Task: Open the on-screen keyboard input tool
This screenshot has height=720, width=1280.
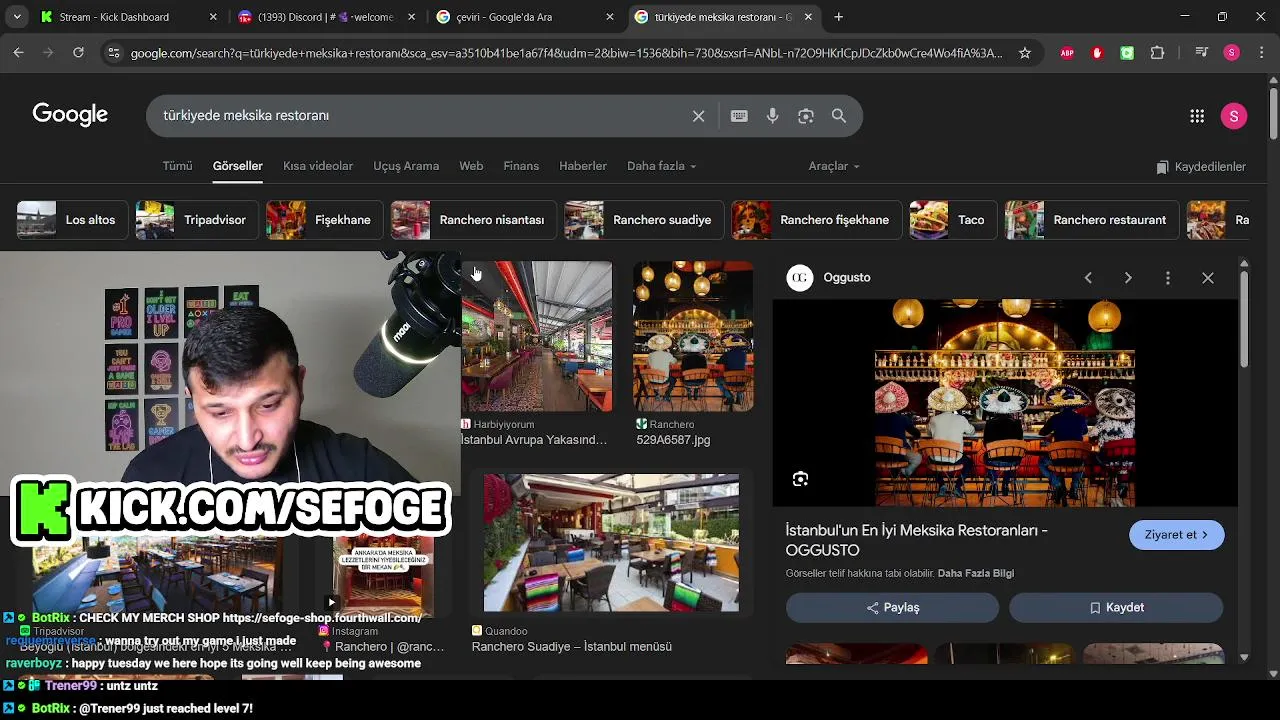Action: (x=739, y=116)
